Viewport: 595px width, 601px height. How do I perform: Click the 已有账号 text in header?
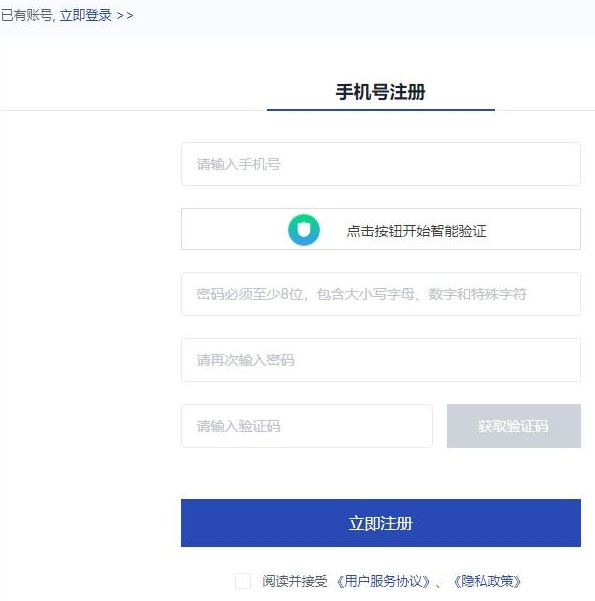pyautogui.click(x=26, y=15)
